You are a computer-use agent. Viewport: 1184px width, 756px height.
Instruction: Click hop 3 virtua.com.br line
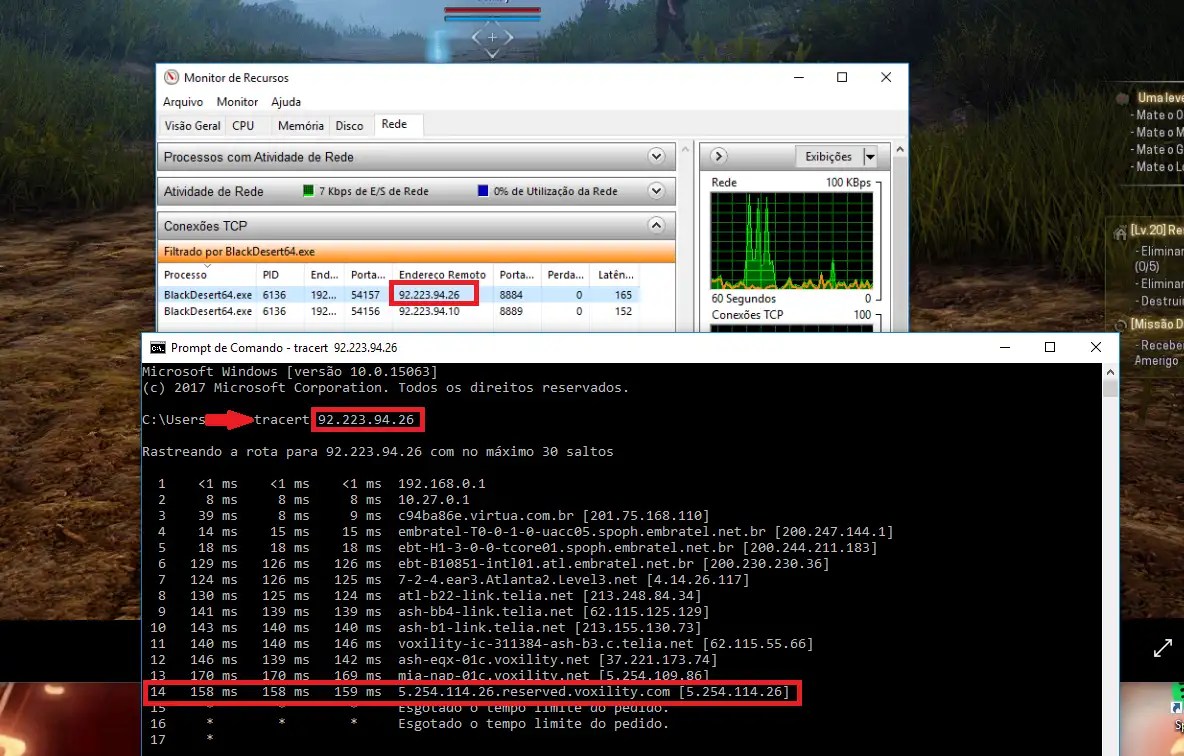point(430,516)
